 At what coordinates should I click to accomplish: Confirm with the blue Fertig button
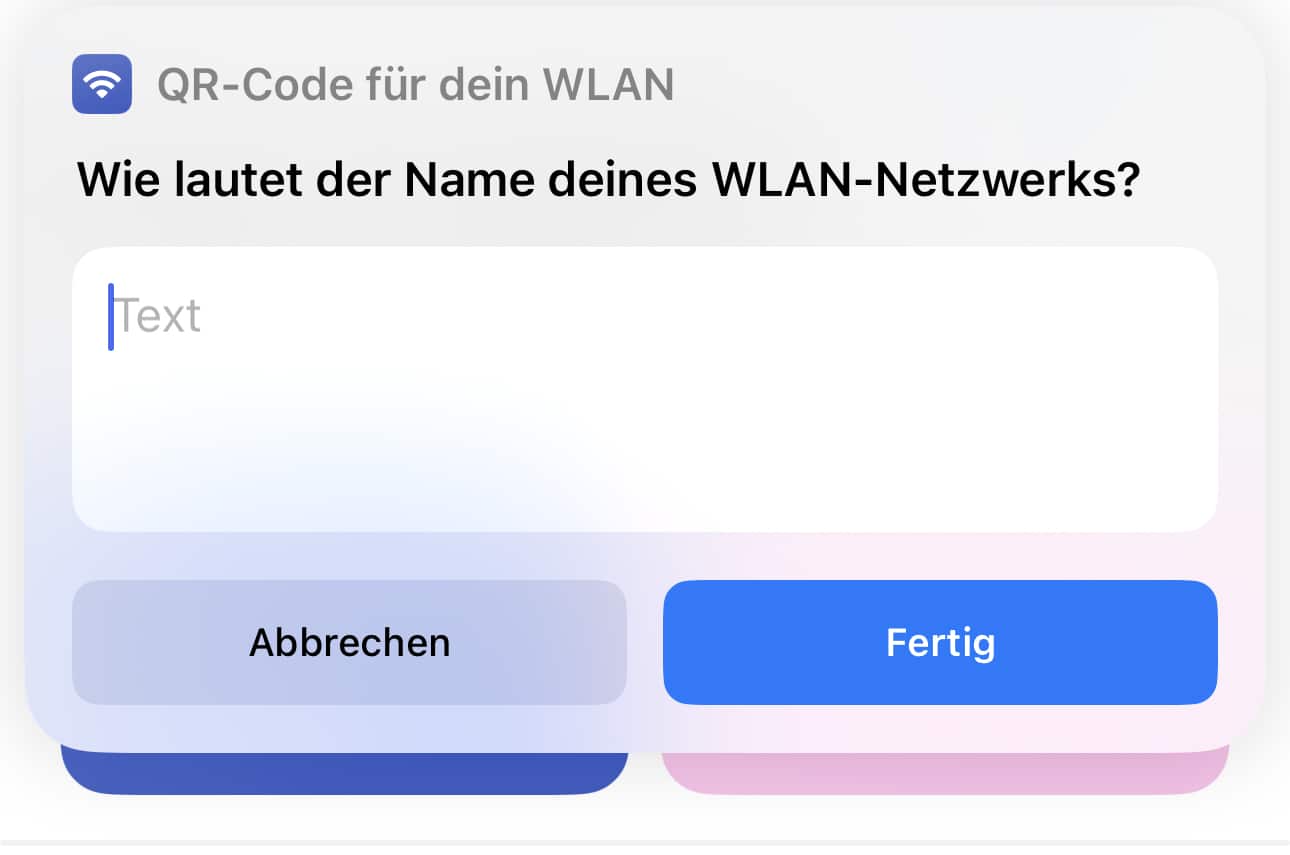point(940,642)
